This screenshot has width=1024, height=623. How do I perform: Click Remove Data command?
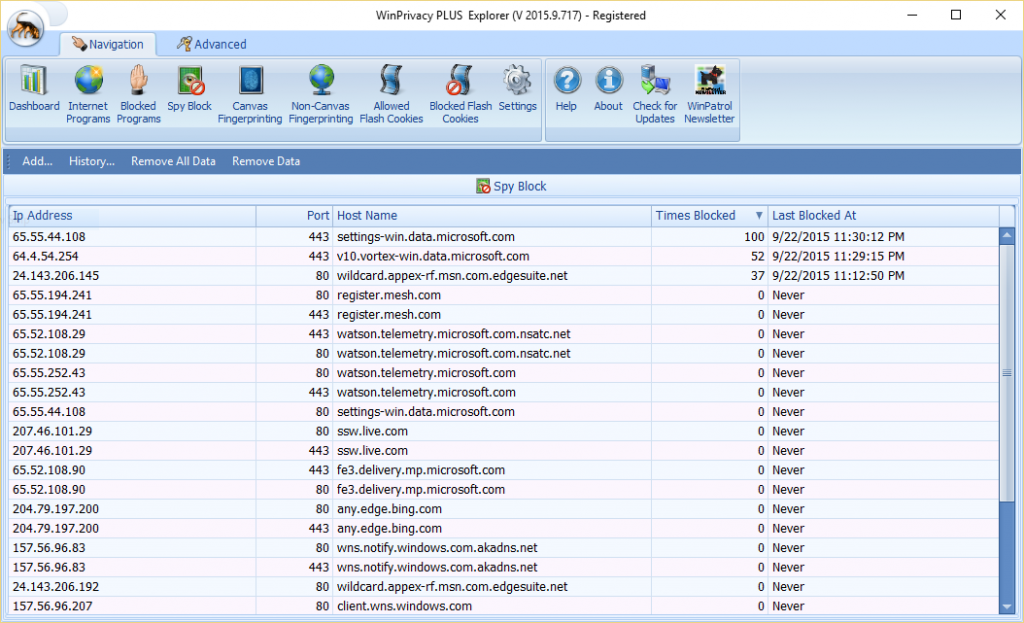pos(266,161)
